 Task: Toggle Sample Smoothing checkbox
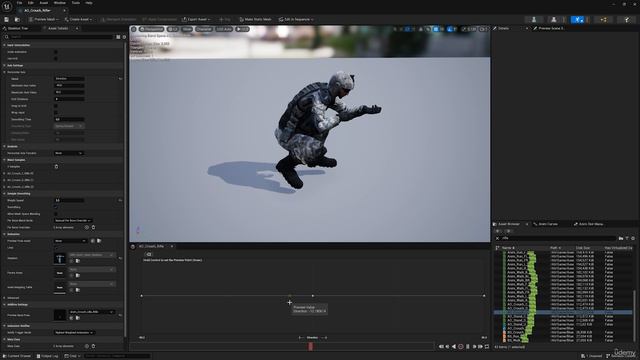pyautogui.click(x=56, y=207)
